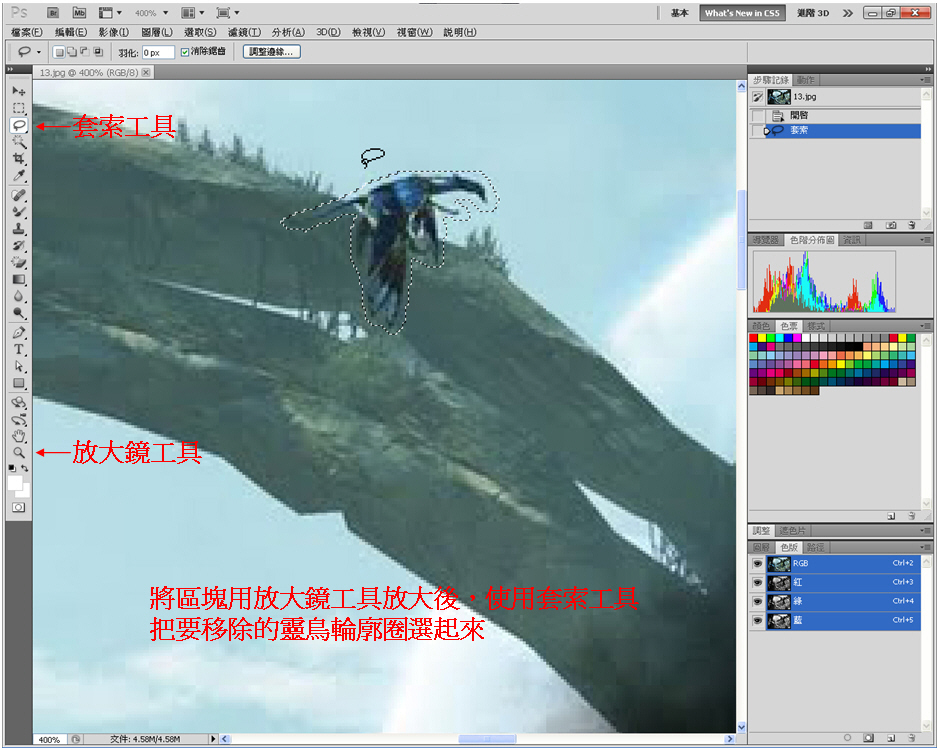Select the 3D Orbit camera tool

(19, 419)
